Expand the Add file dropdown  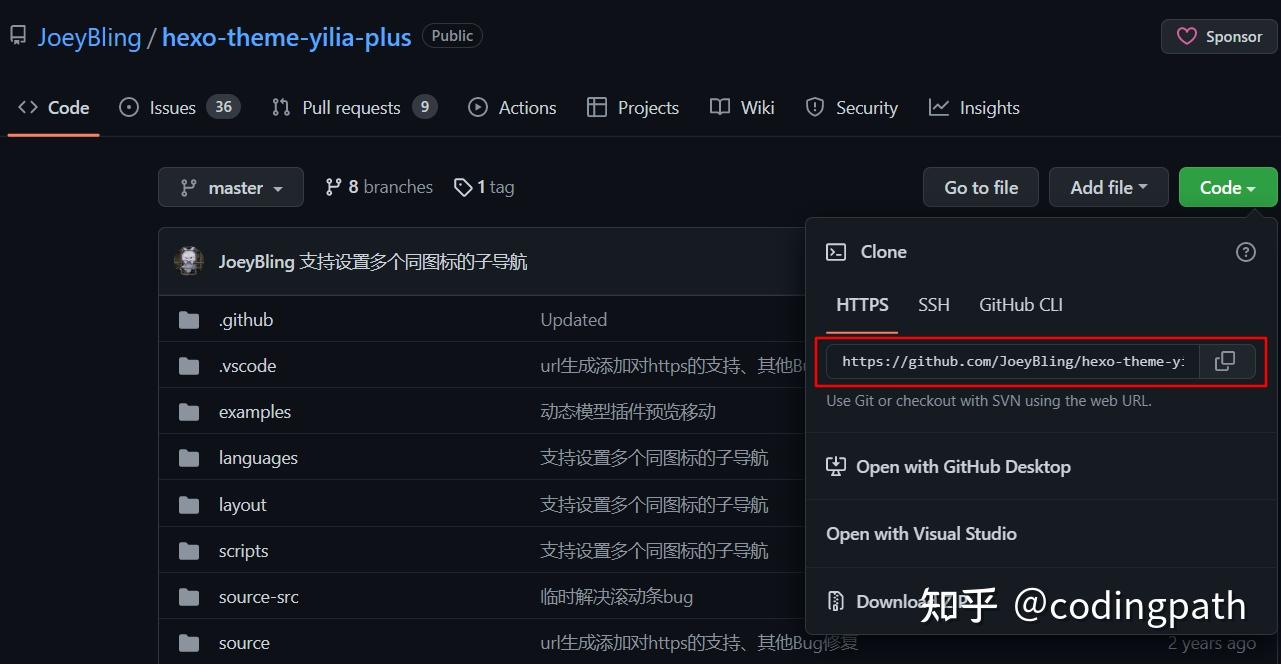(1108, 187)
